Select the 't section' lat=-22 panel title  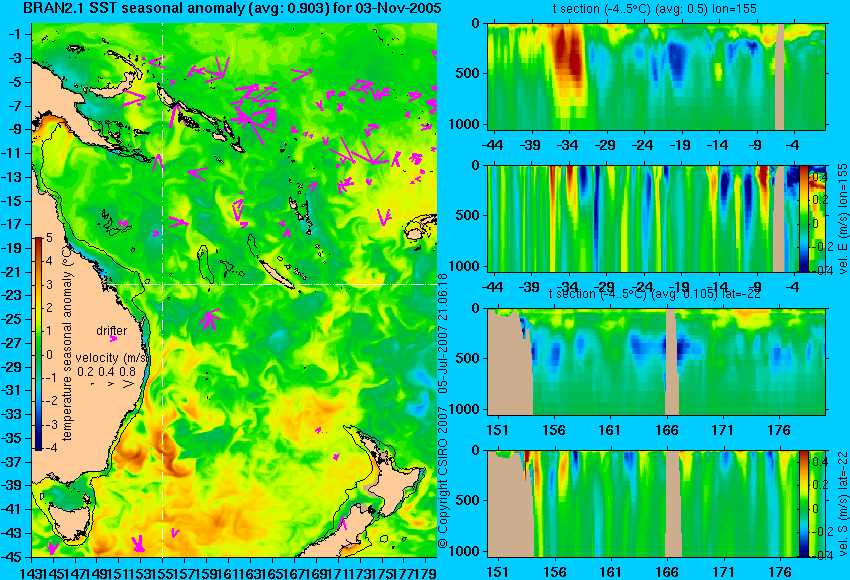click(x=654, y=294)
